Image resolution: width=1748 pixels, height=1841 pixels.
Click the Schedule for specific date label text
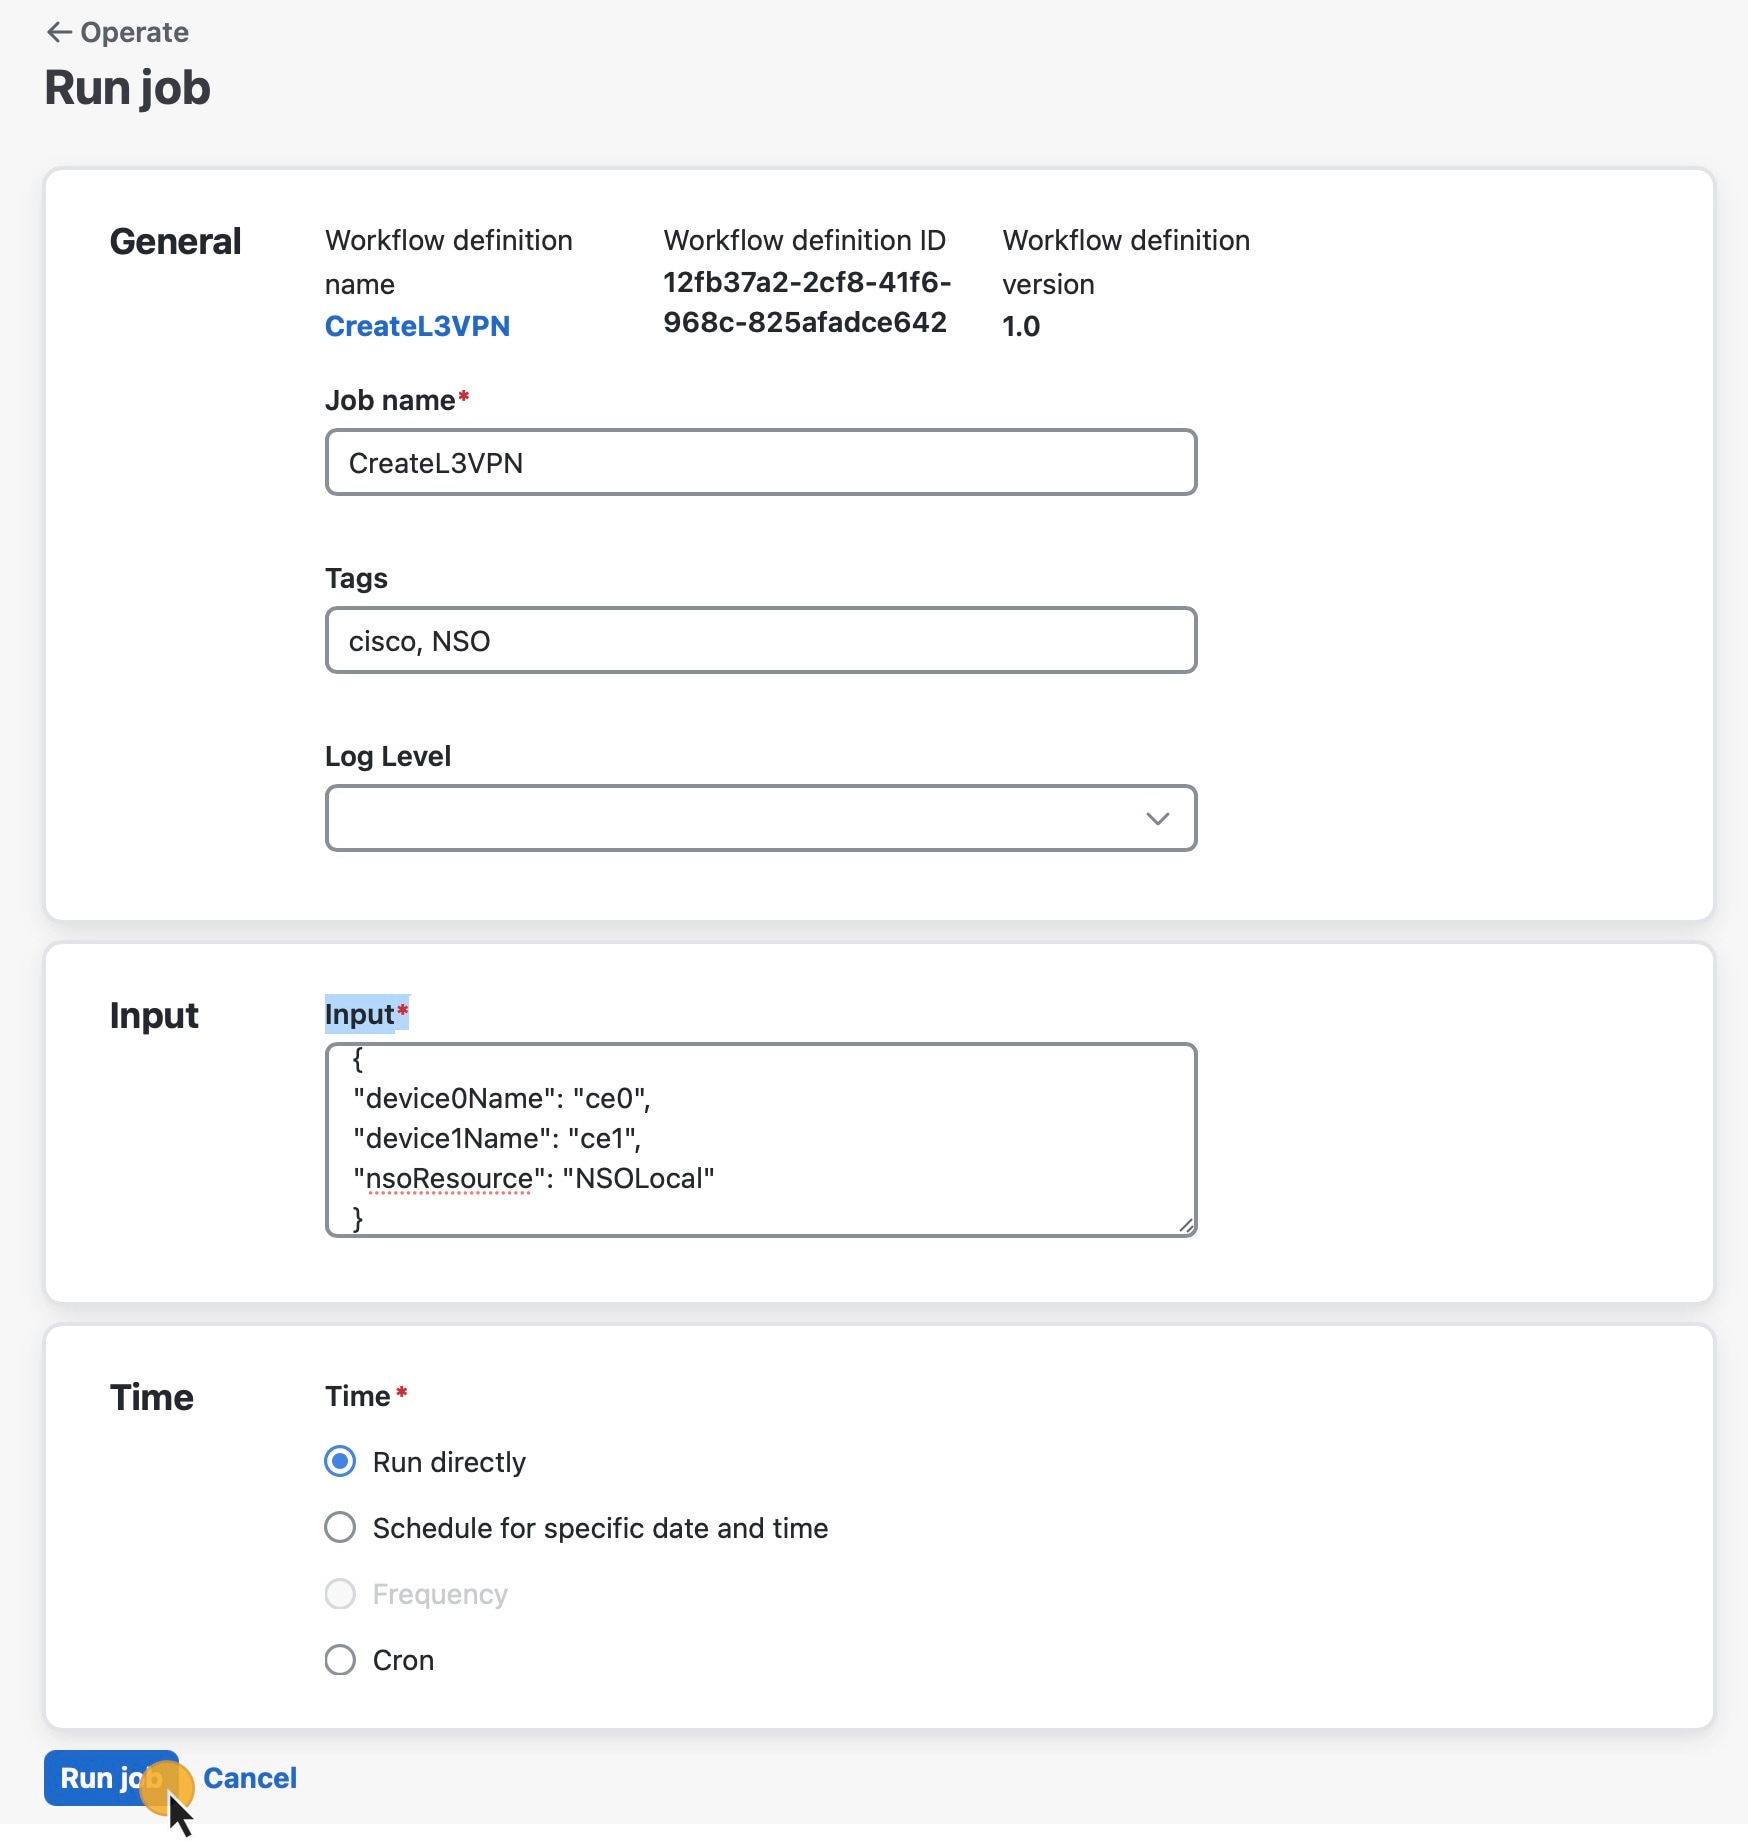click(600, 1528)
